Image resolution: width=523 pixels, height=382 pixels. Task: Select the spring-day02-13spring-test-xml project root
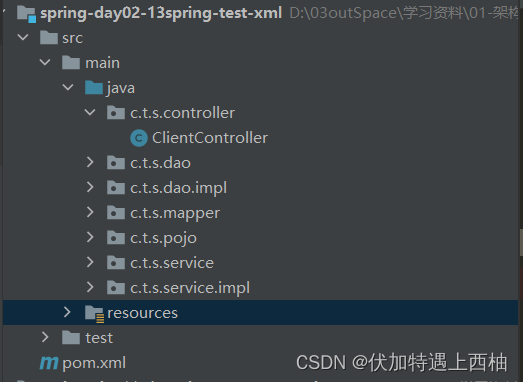(161, 13)
